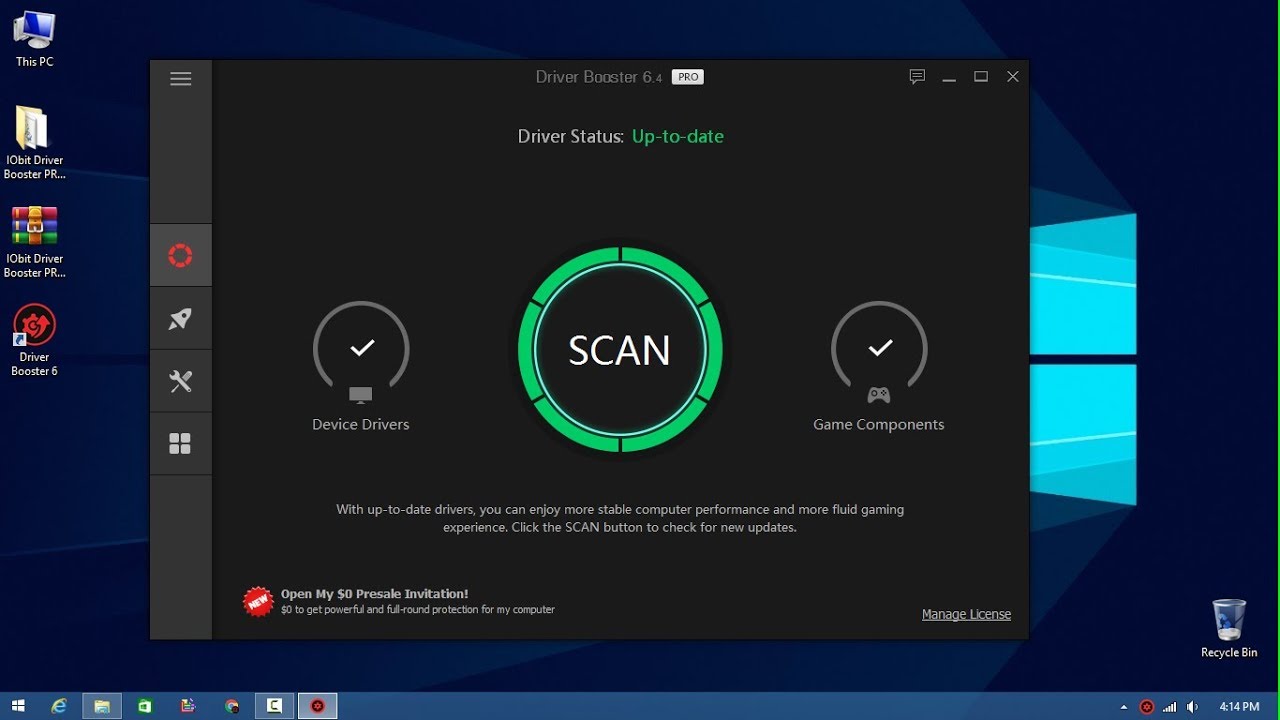Image resolution: width=1280 pixels, height=720 pixels.
Task: Open the Manage License link
Action: pyautogui.click(x=966, y=614)
